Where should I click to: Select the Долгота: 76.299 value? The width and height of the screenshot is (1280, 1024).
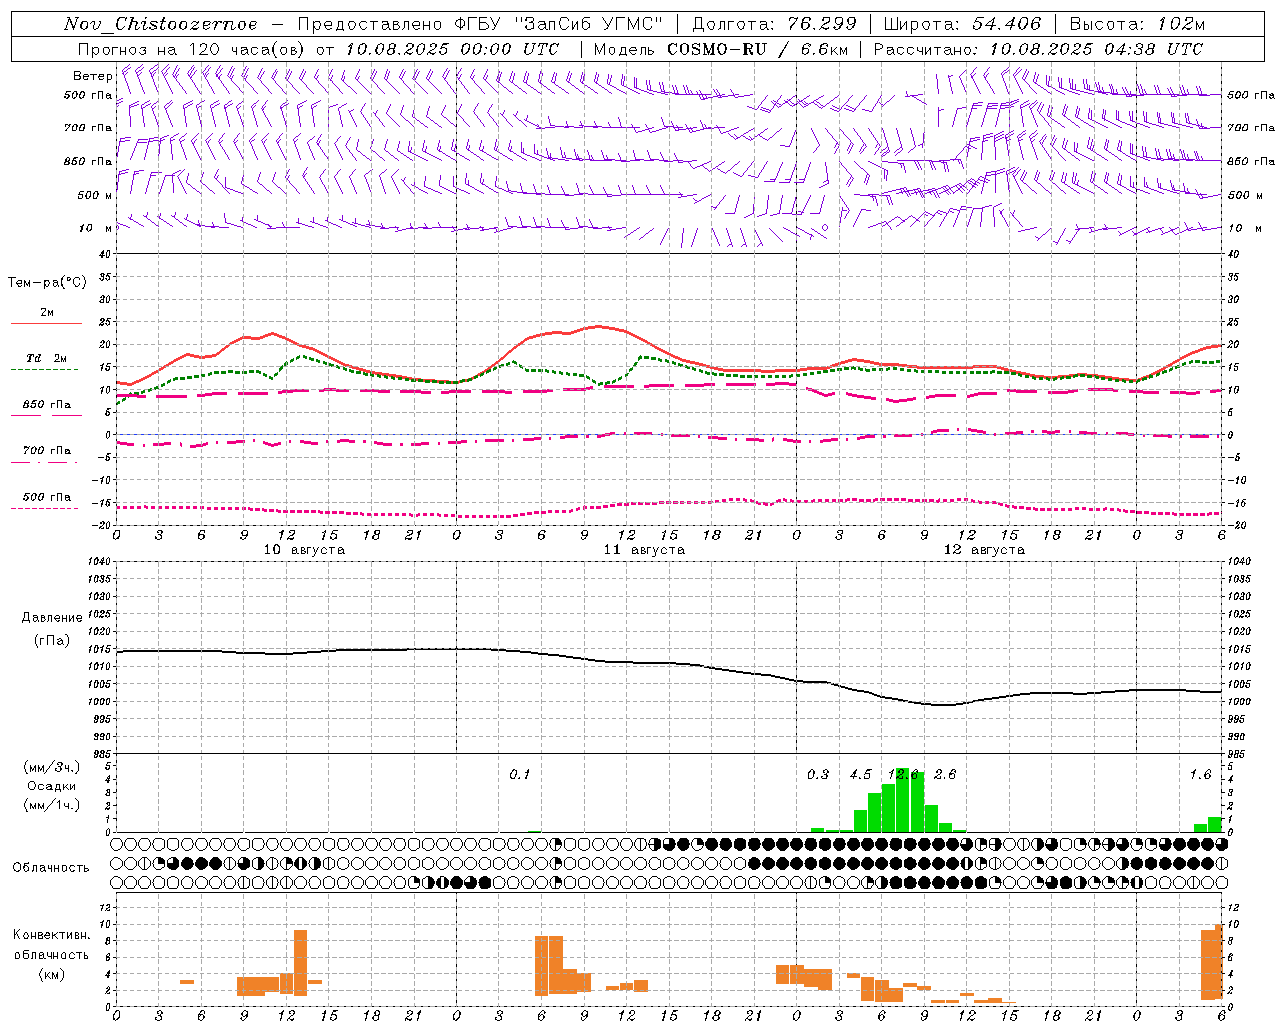pyautogui.click(x=774, y=24)
